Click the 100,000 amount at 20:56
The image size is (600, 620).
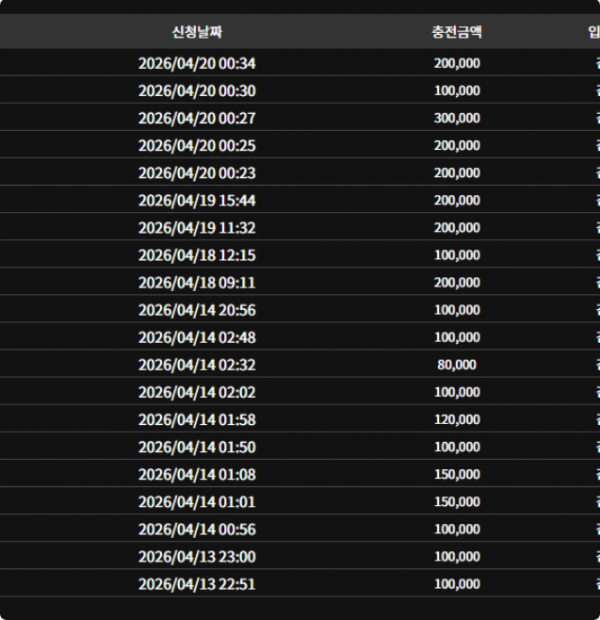tap(457, 310)
